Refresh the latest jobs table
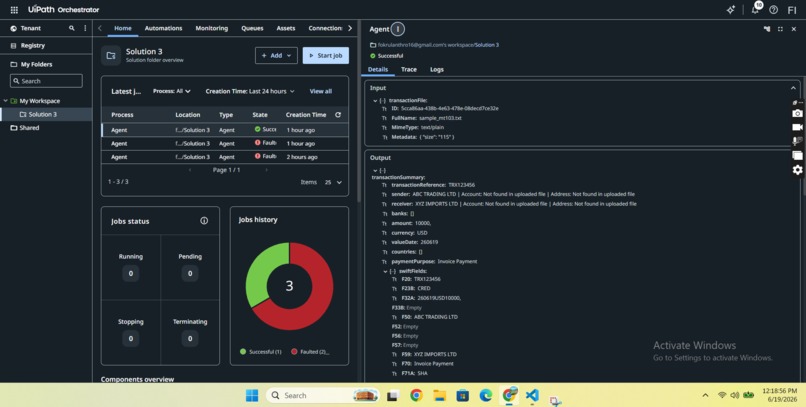Viewport: 806px width, 407px height. point(338,115)
